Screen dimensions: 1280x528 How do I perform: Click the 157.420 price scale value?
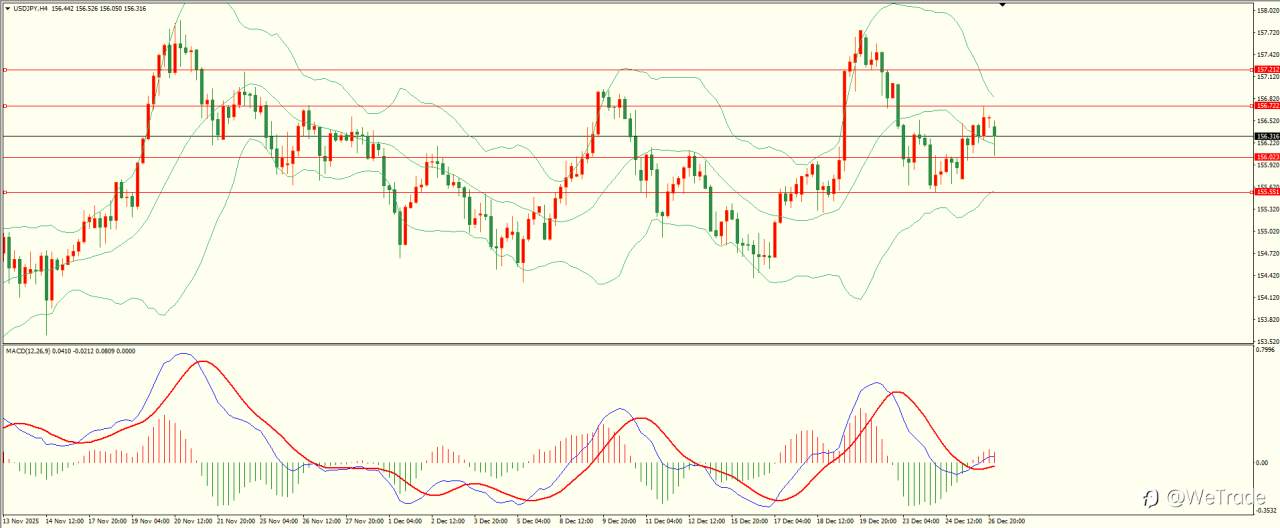click(x=1267, y=55)
